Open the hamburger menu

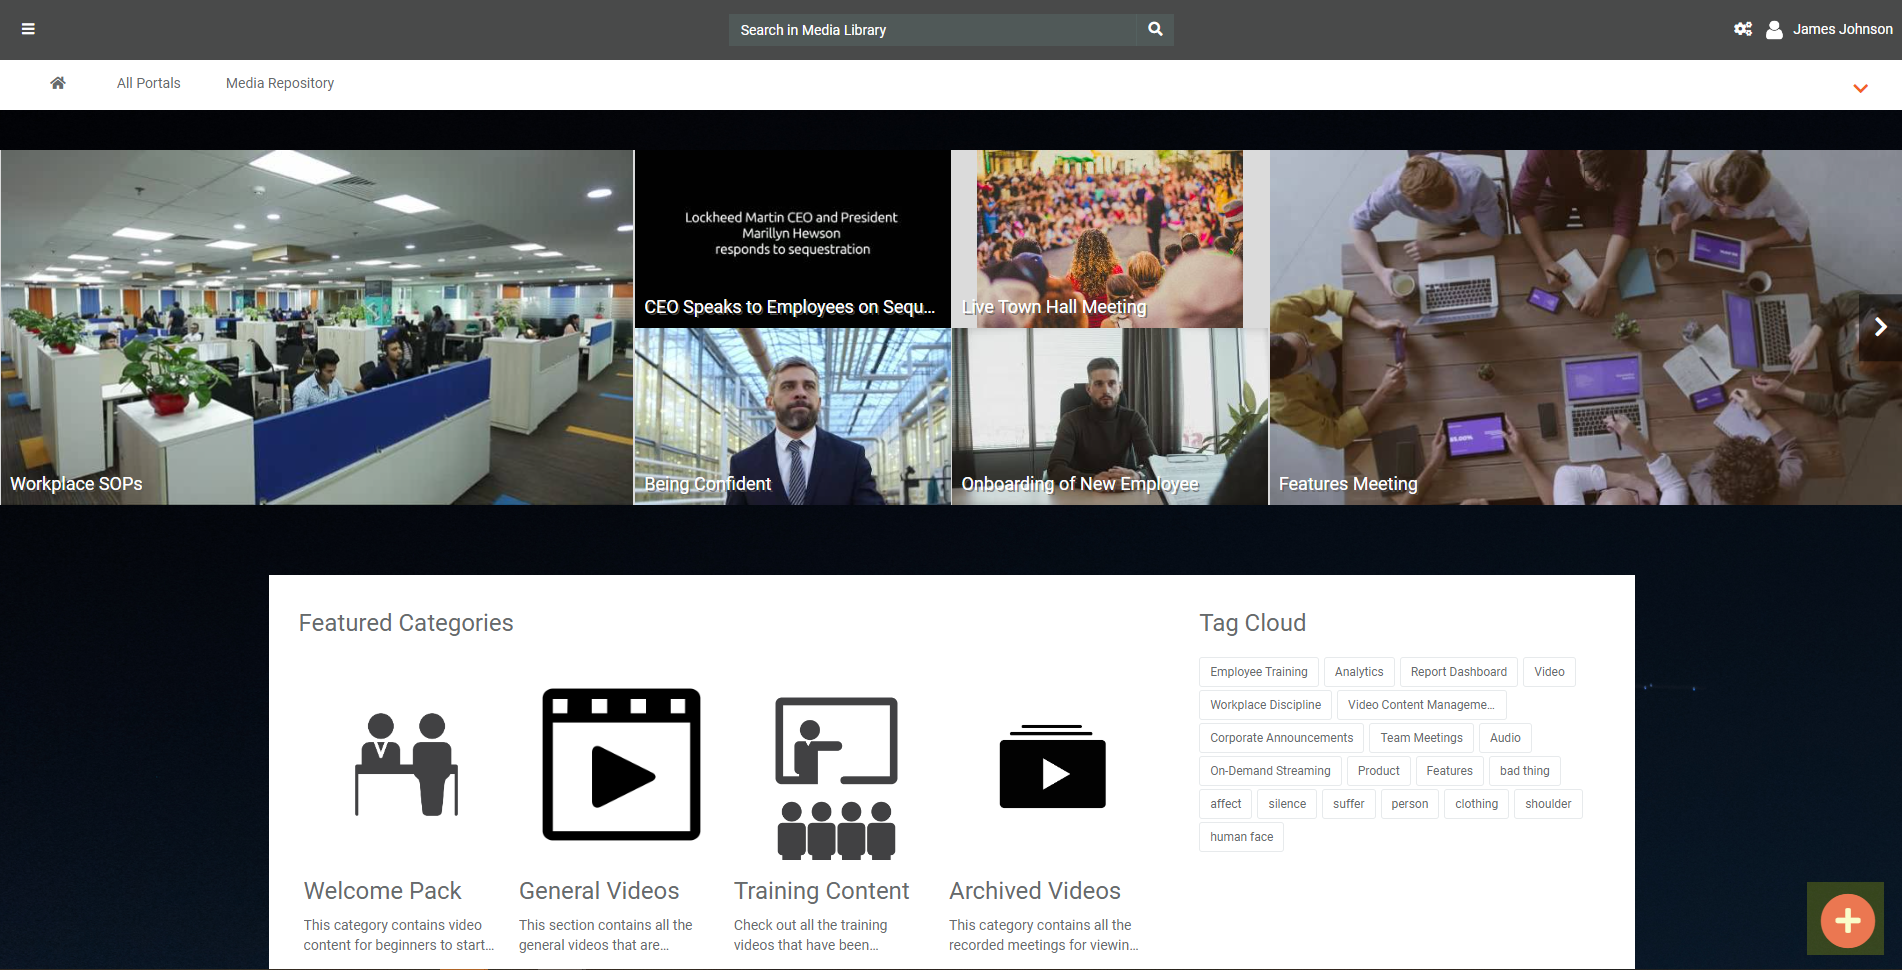click(x=28, y=29)
